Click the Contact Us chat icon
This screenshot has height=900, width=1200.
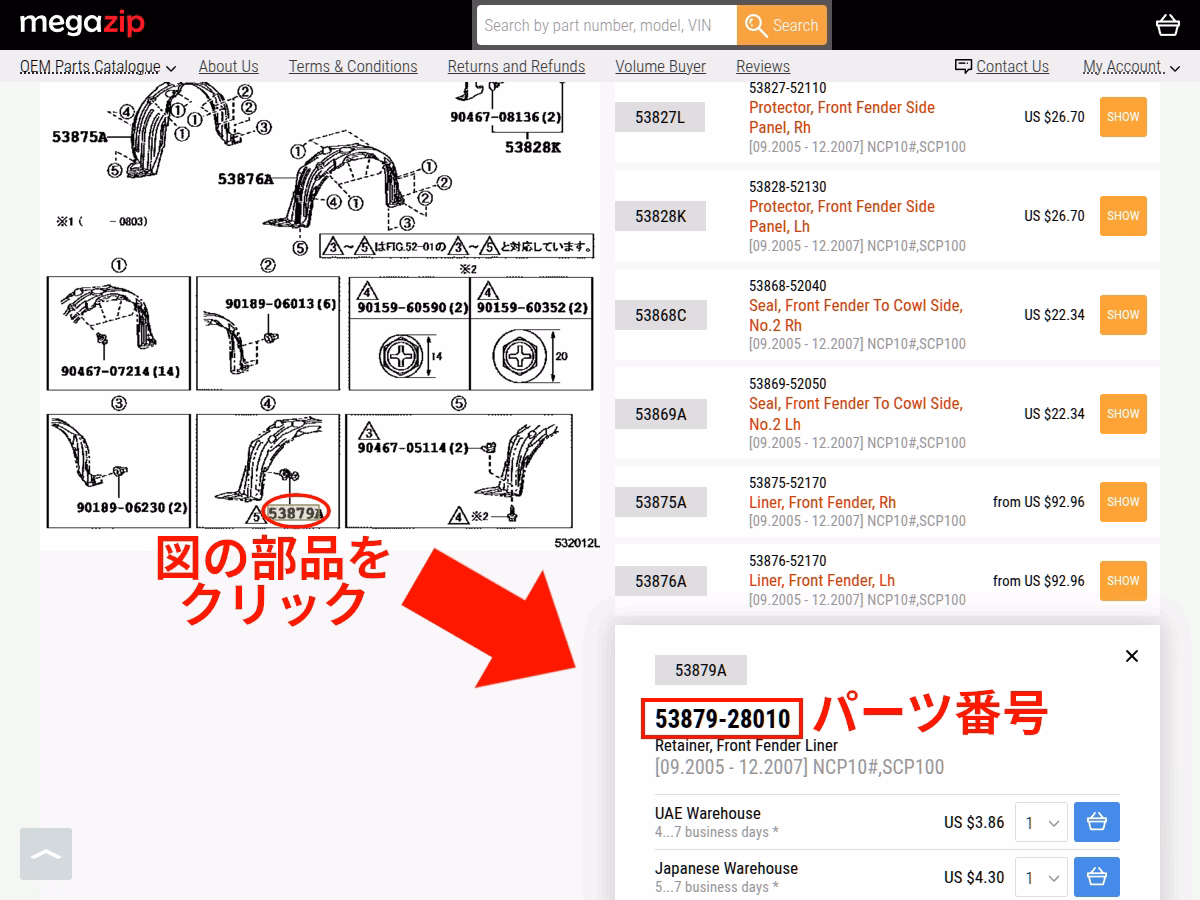click(963, 66)
